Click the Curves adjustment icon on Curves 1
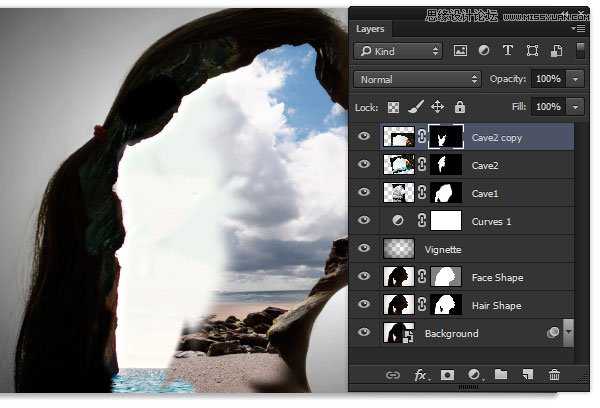The image size is (600, 408). 398,220
